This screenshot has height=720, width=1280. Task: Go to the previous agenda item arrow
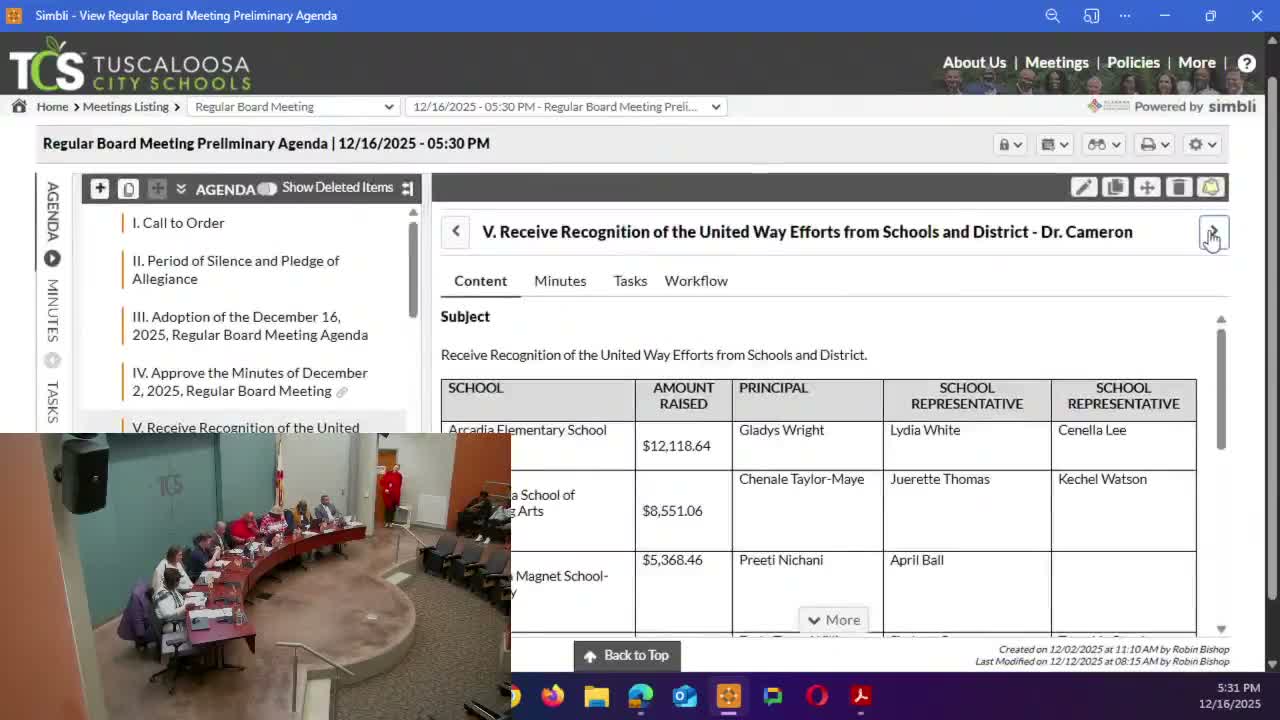456,231
